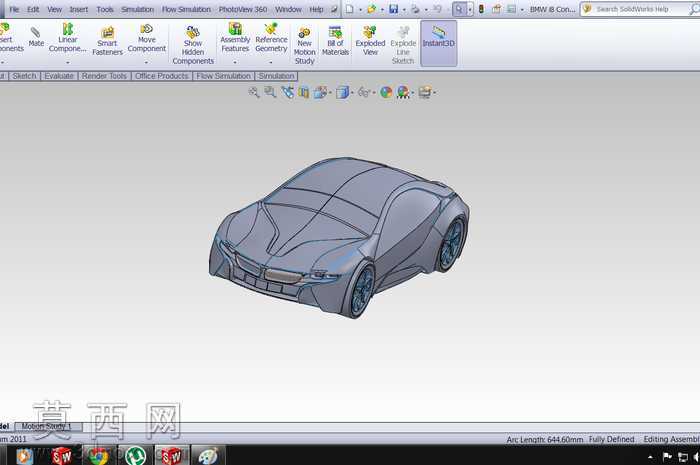Expand the View Settings dropdown arrow
This screenshot has height=465, width=700.
434,93
